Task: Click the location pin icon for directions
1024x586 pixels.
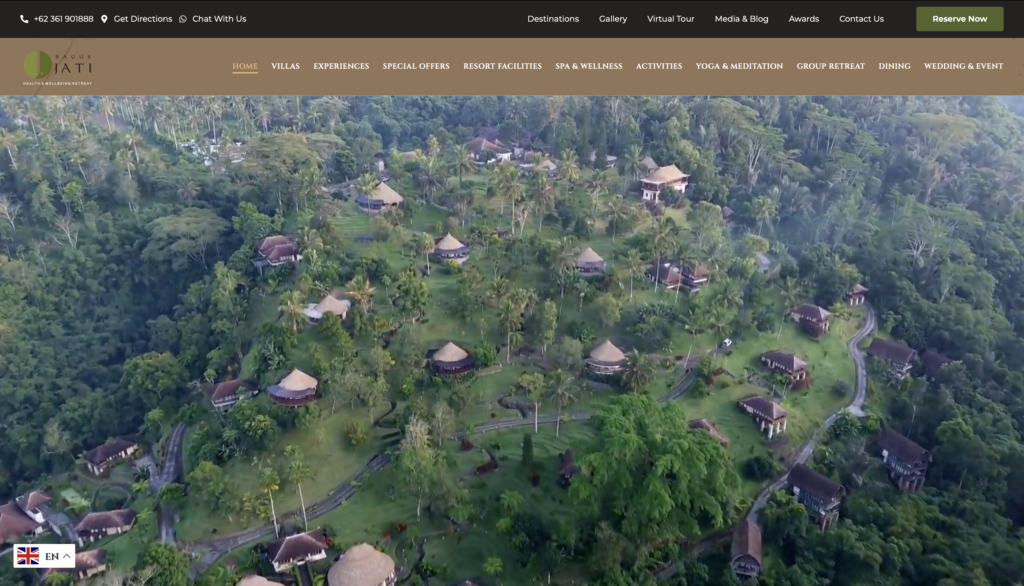Action: [x=104, y=19]
